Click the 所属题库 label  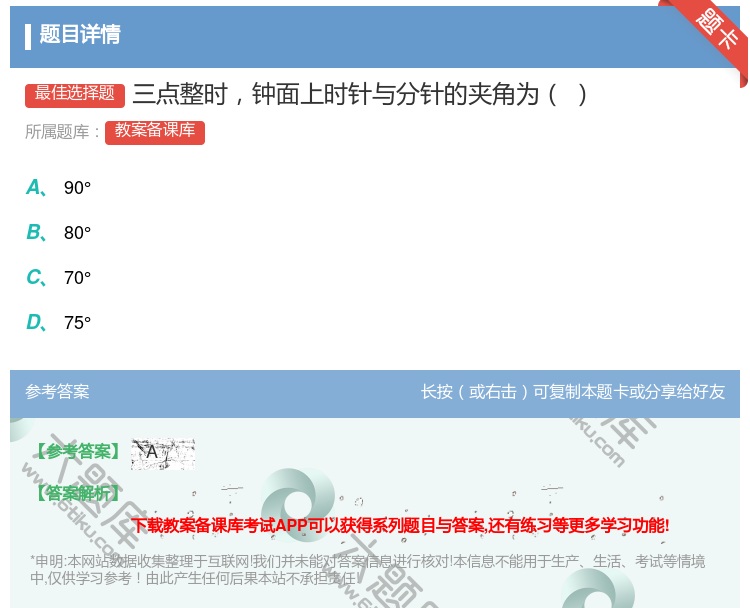[x=62, y=132]
